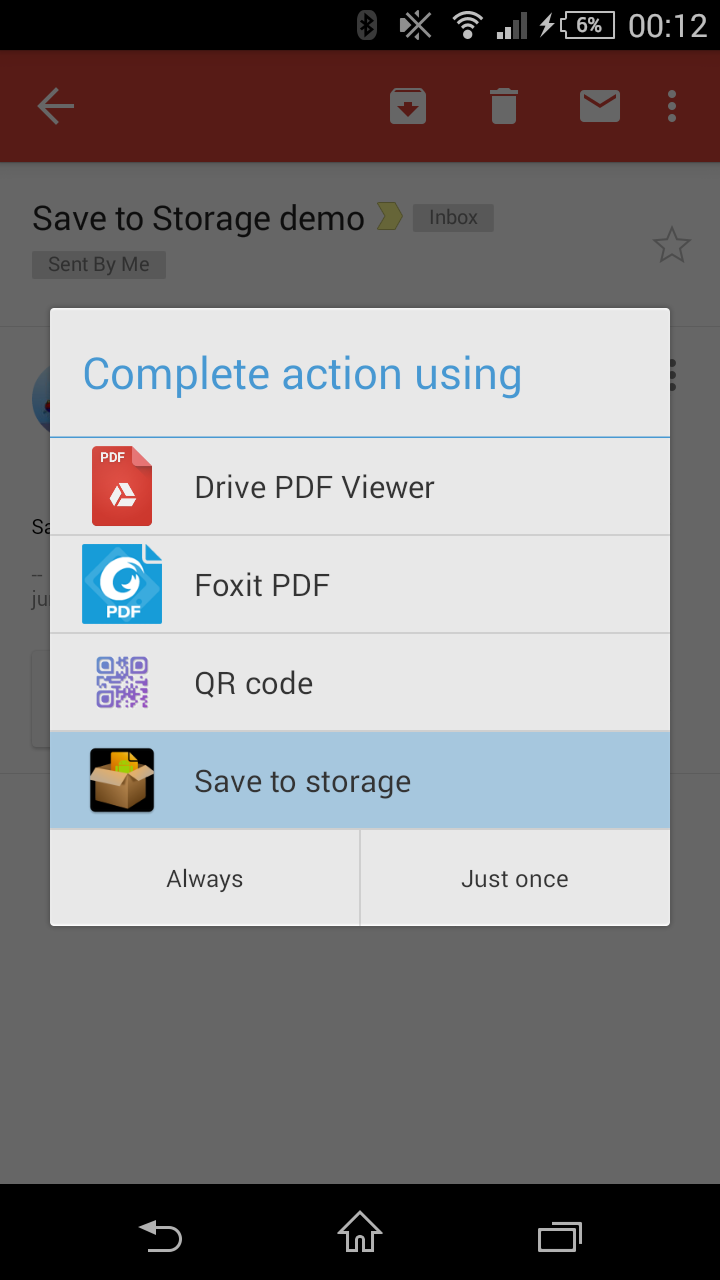Tap the back arrow in the toolbar
This screenshot has width=720, height=1280.
[x=55, y=105]
